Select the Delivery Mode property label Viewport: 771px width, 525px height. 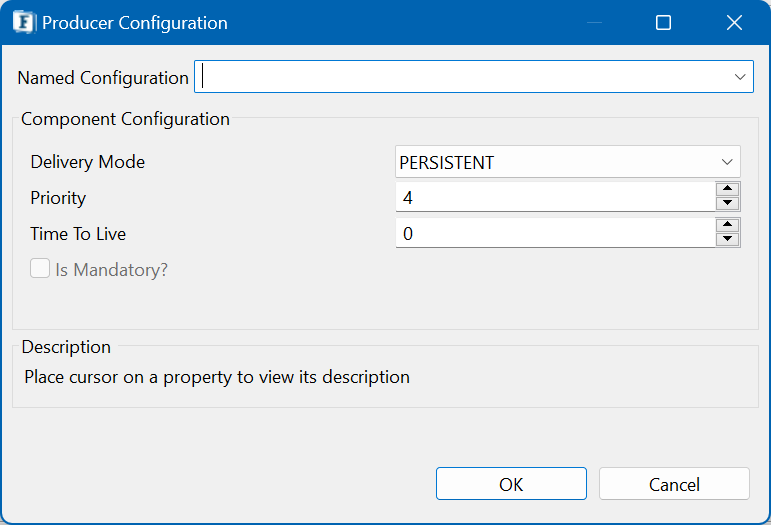(88, 162)
